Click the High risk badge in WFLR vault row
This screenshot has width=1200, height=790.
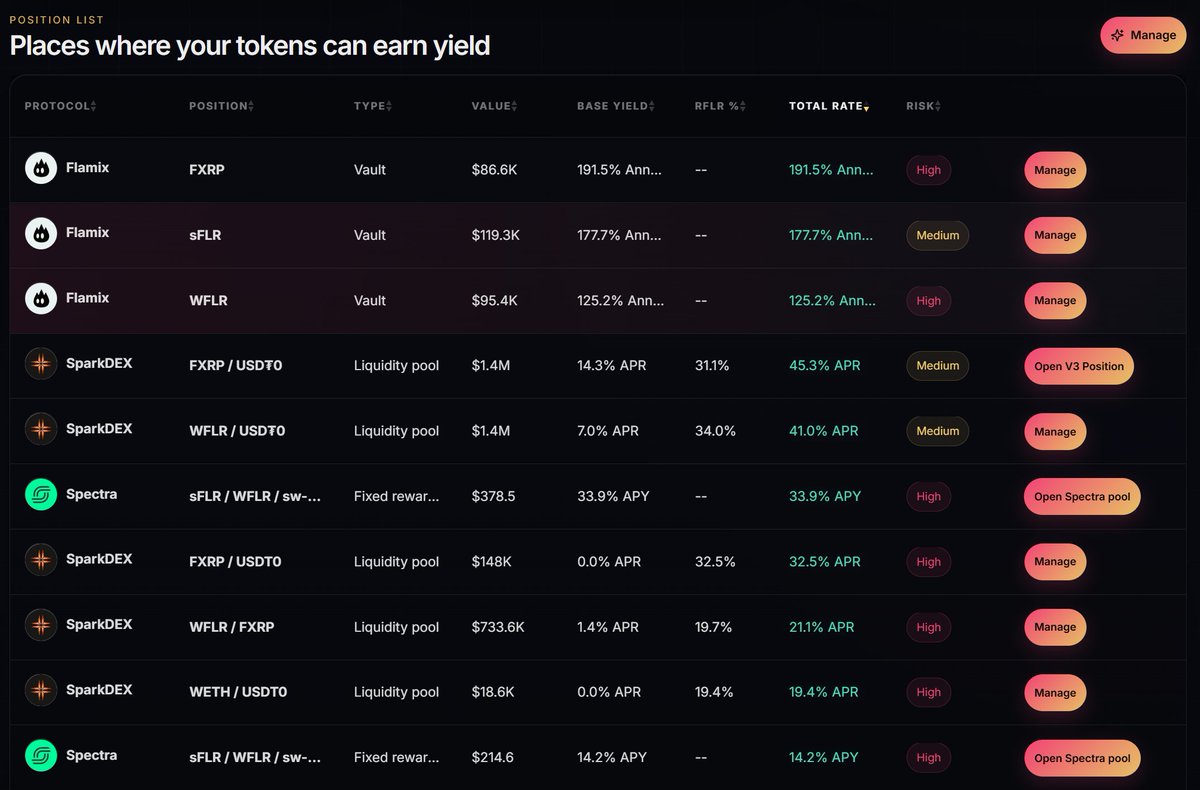pos(929,300)
